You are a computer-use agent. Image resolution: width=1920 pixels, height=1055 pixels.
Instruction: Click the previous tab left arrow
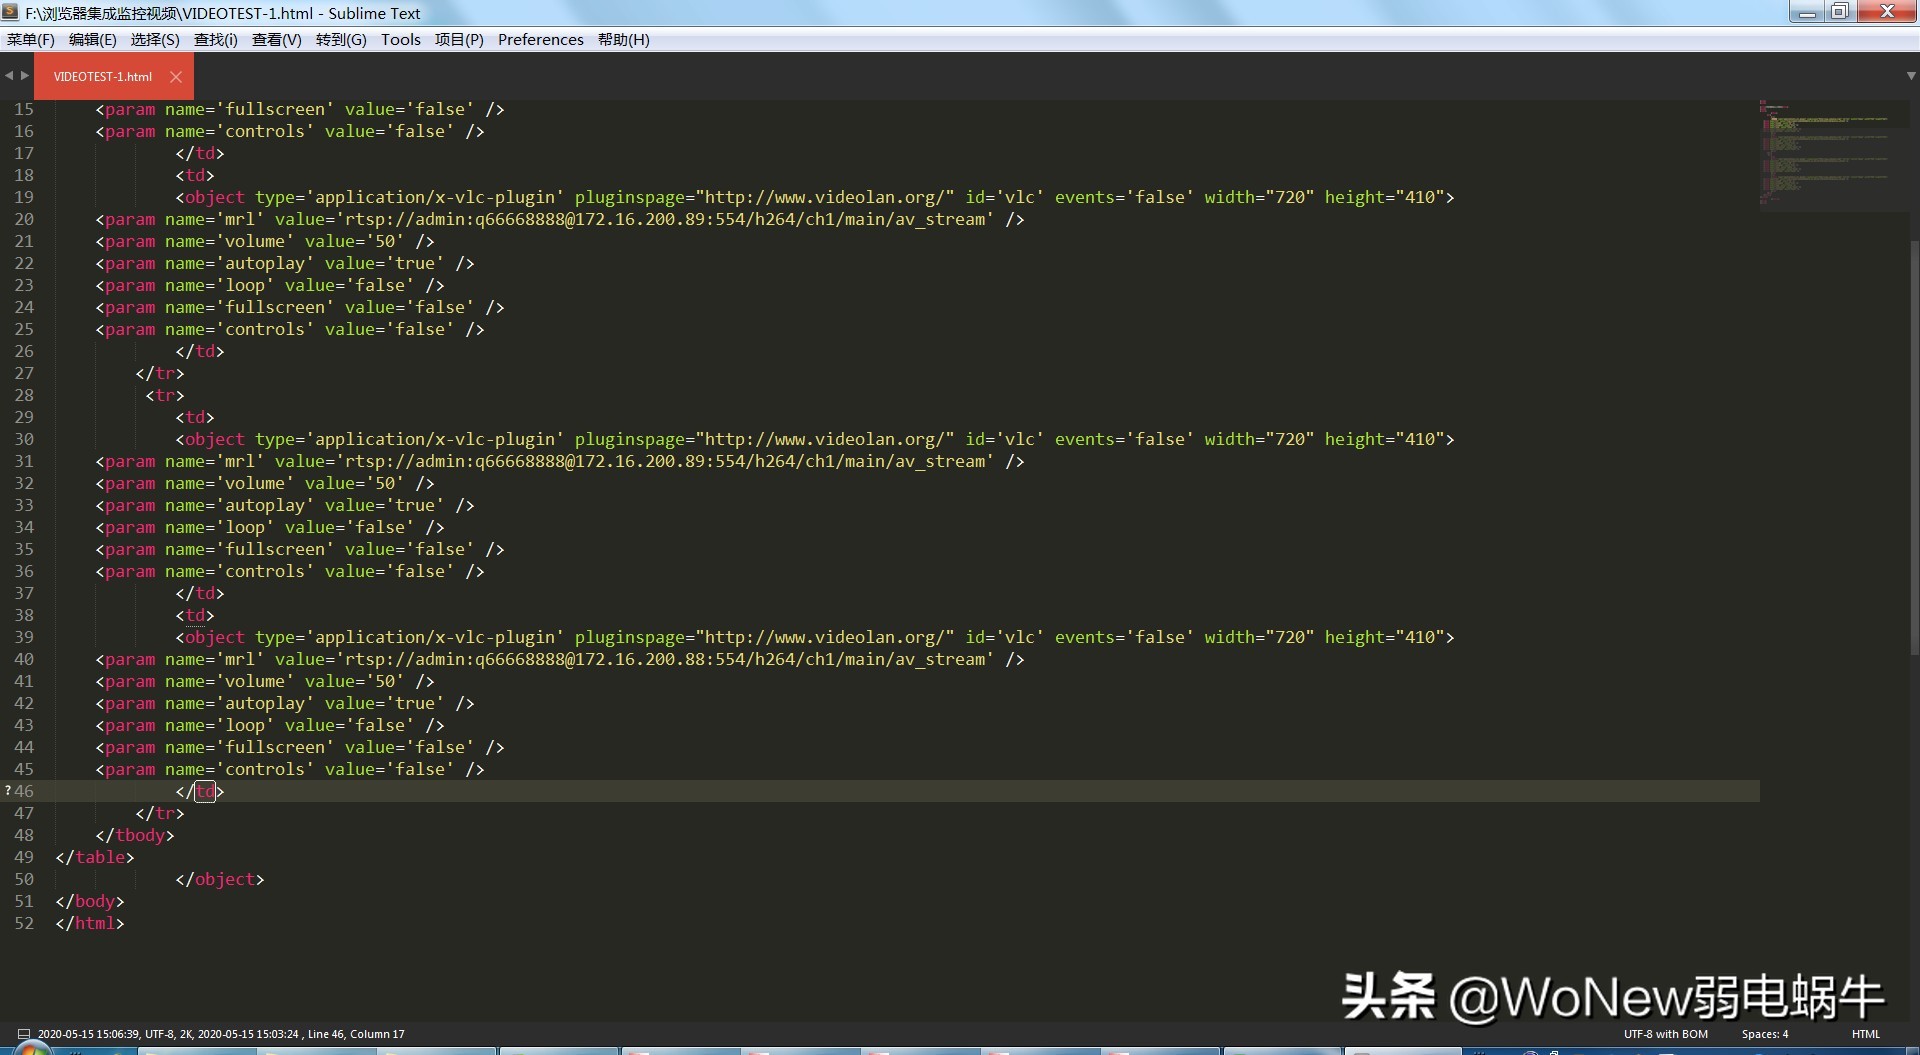(x=9, y=76)
